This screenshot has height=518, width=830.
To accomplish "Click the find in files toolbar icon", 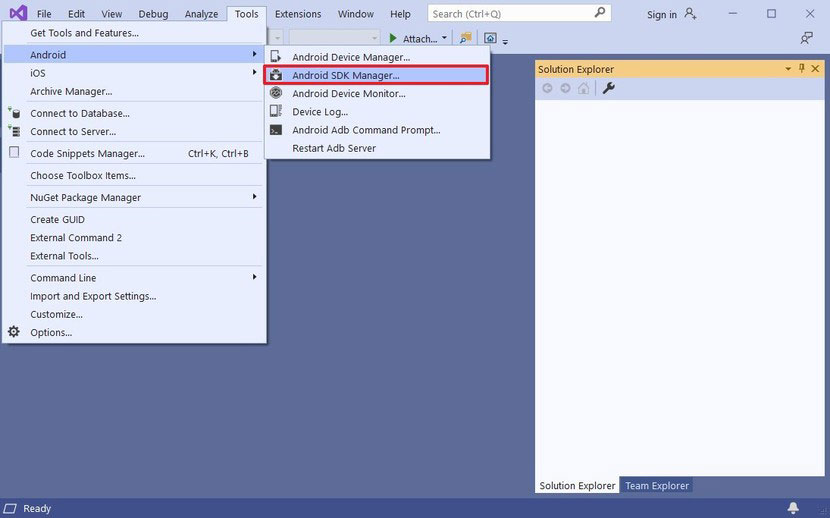I will point(465,39).
